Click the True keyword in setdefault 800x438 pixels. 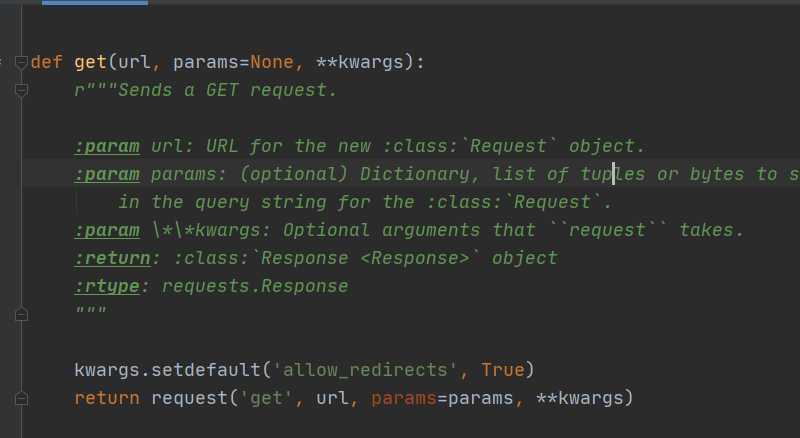[x=503, y=370]
